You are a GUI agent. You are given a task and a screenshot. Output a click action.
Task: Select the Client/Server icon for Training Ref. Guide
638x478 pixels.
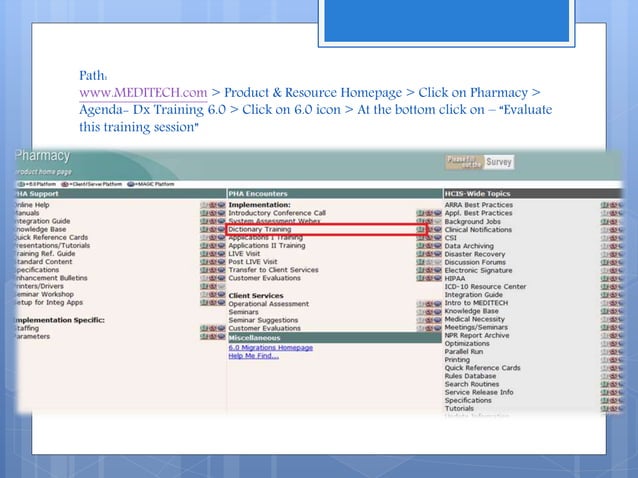213,254
